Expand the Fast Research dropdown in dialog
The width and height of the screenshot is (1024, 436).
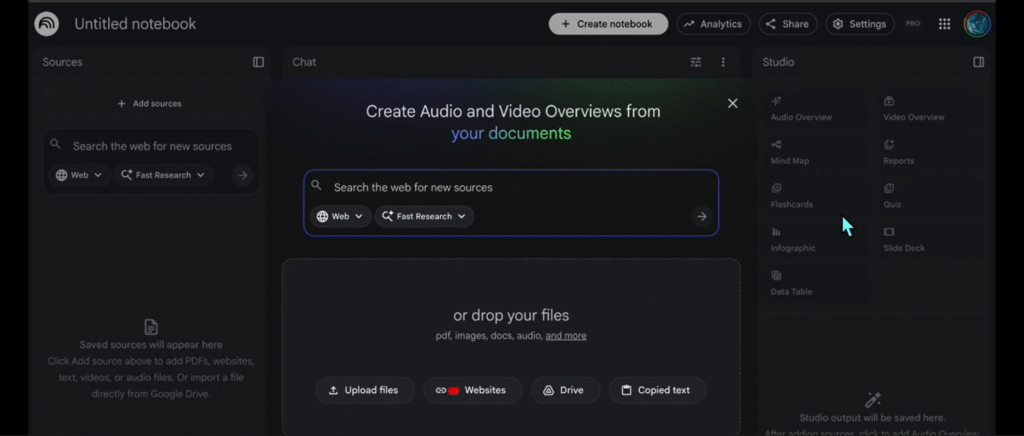pos(424,216)
